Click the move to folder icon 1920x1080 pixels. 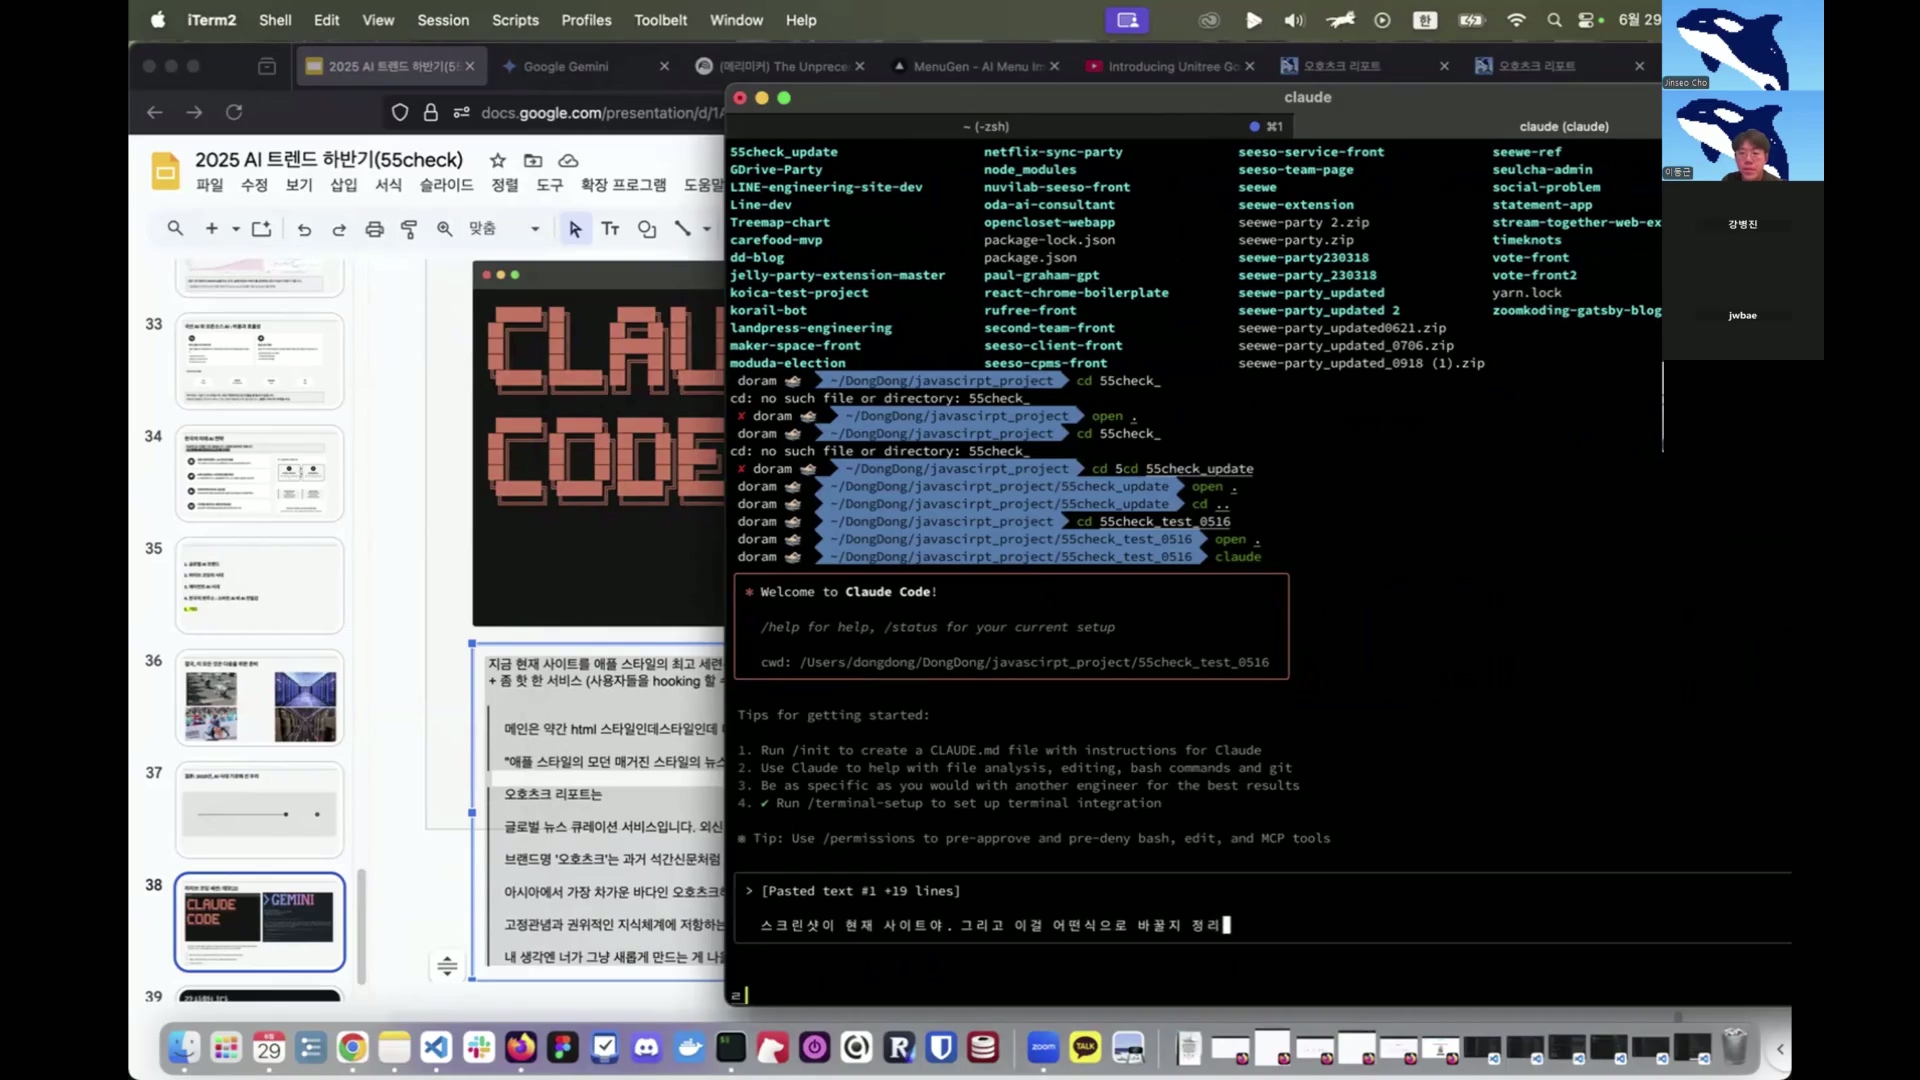coord(533,160)
